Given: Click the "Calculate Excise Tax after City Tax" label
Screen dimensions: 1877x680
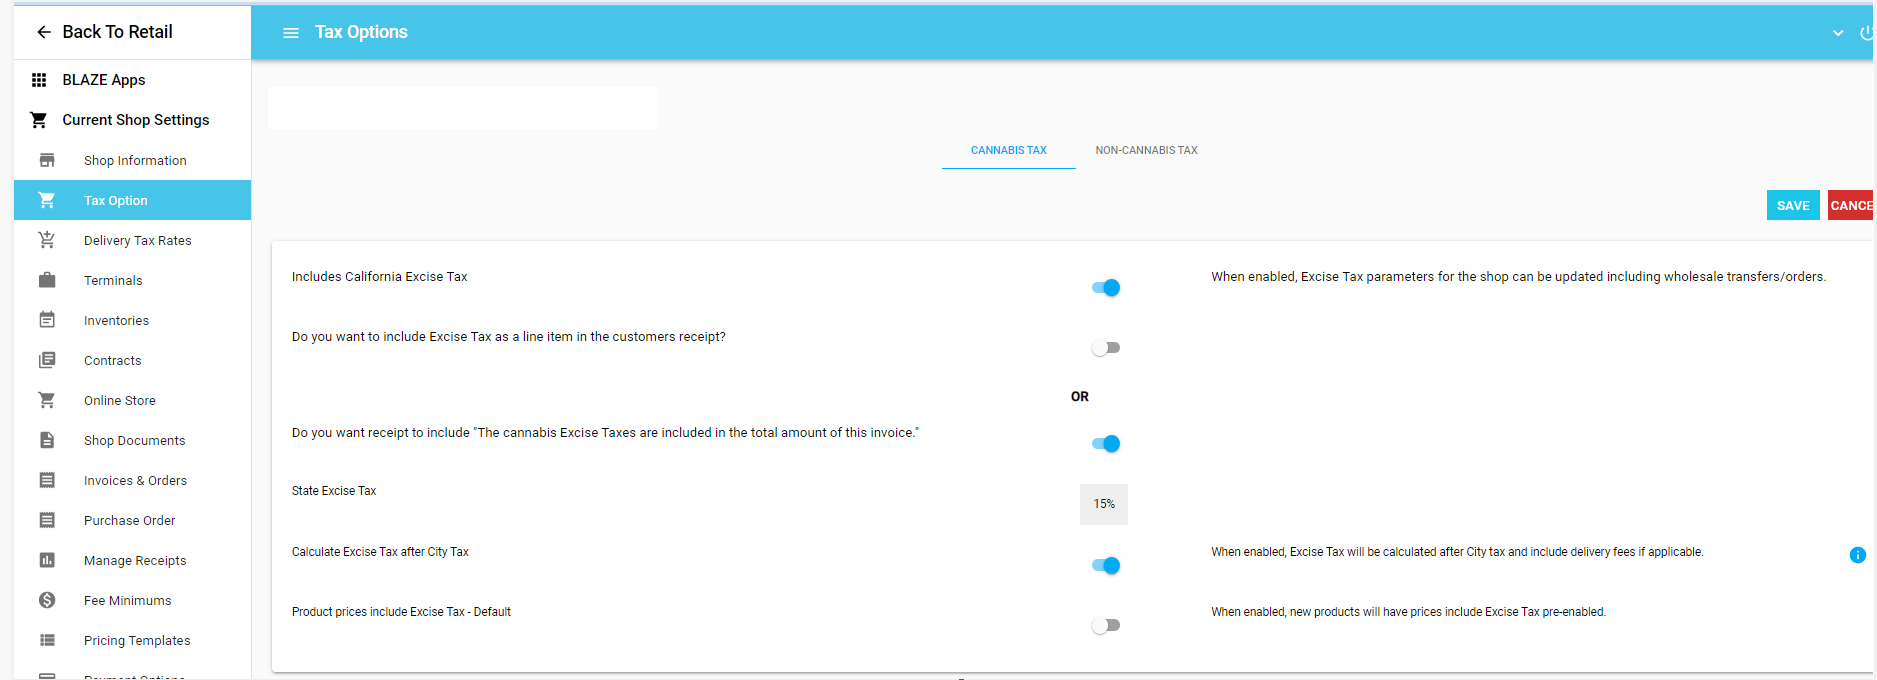Looking at the screenshot, I should click(x=380, y=552).
